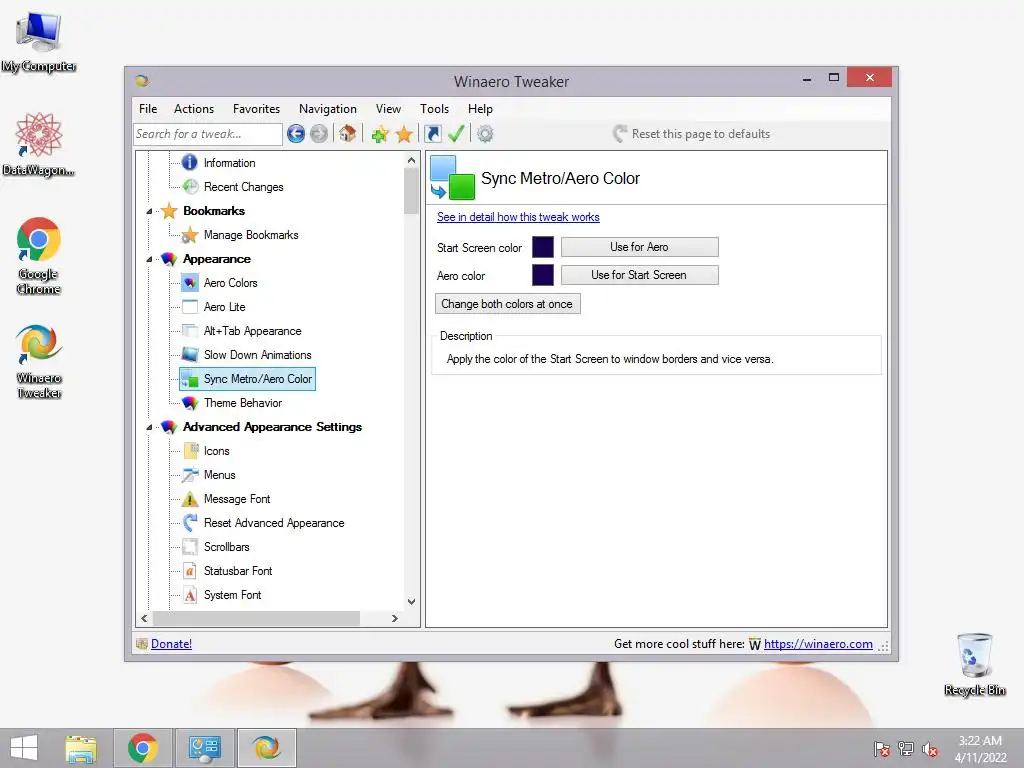Collapse Advanced Appearance Settings node
Screen dimensions: 1024x768
(x=149, y=427)
